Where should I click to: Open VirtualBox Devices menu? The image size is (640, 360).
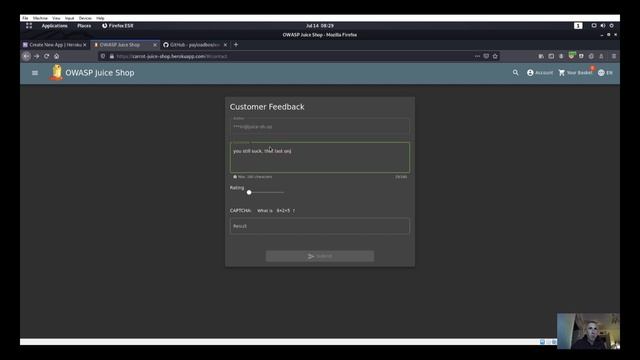point(85,18)
